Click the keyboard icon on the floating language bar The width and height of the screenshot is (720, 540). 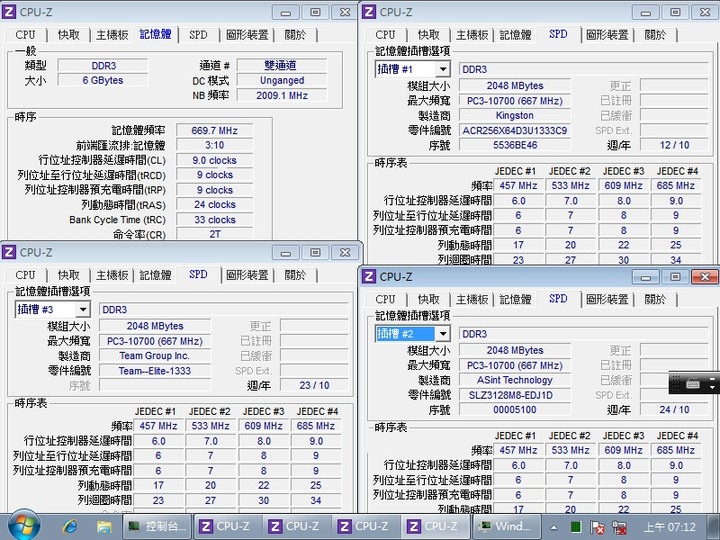693,383
